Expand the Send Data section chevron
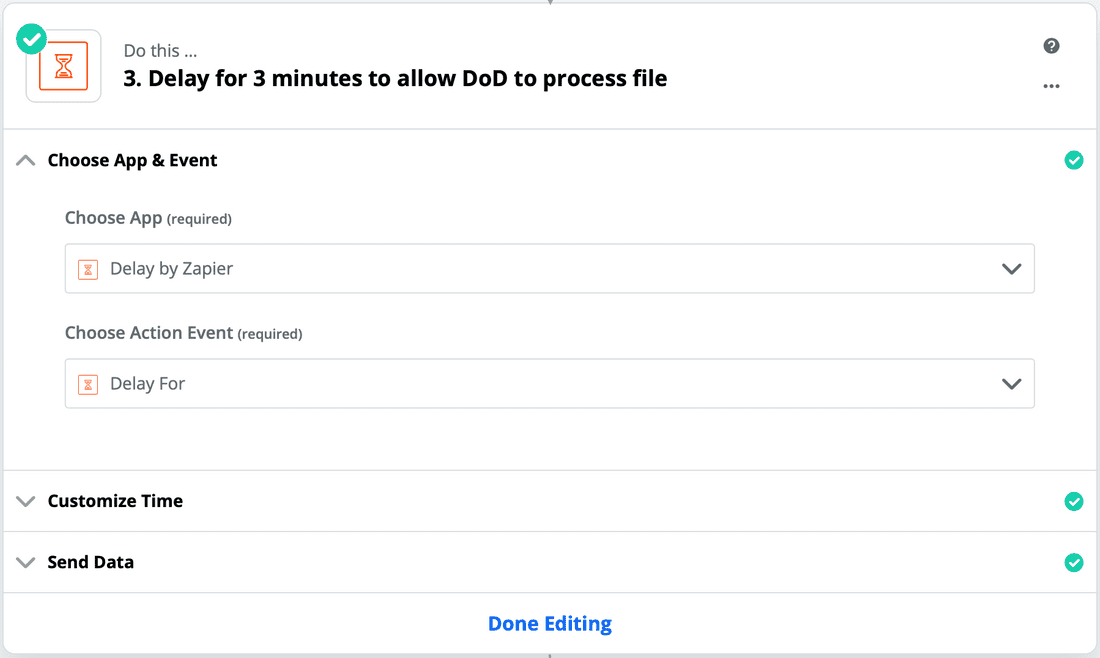This screenshot has height=658, width=1100. 26,562
